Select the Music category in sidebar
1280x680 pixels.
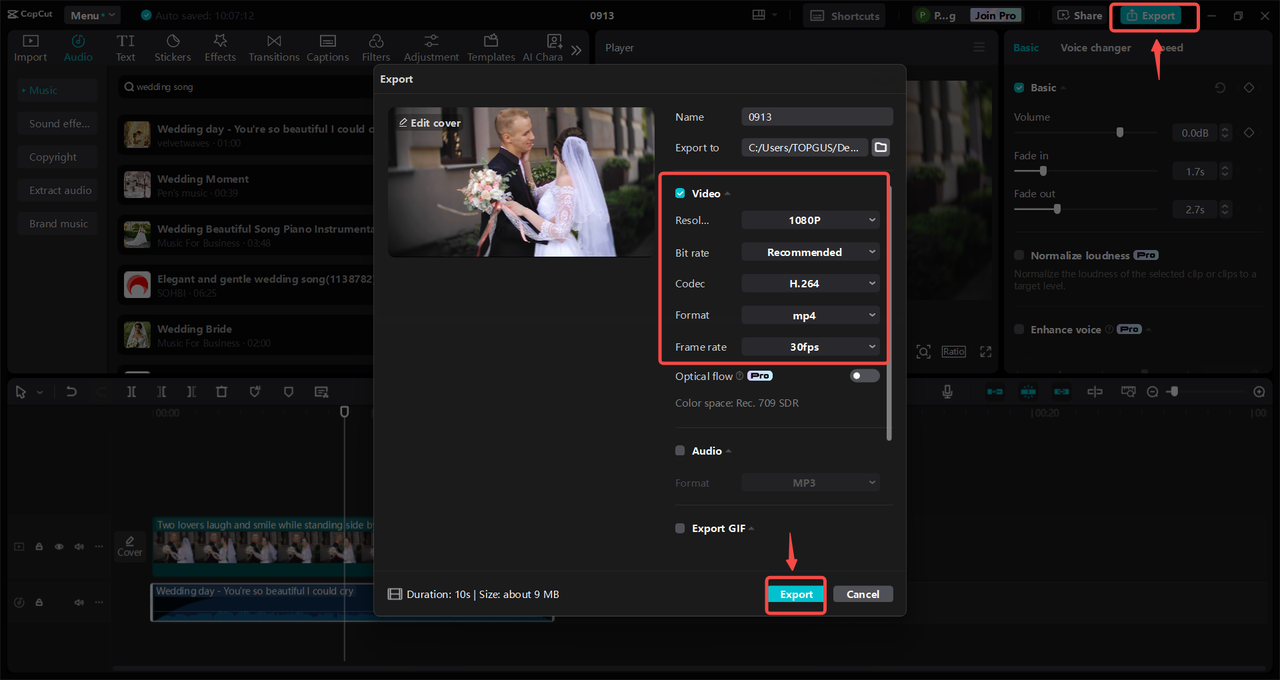(57, 90)
